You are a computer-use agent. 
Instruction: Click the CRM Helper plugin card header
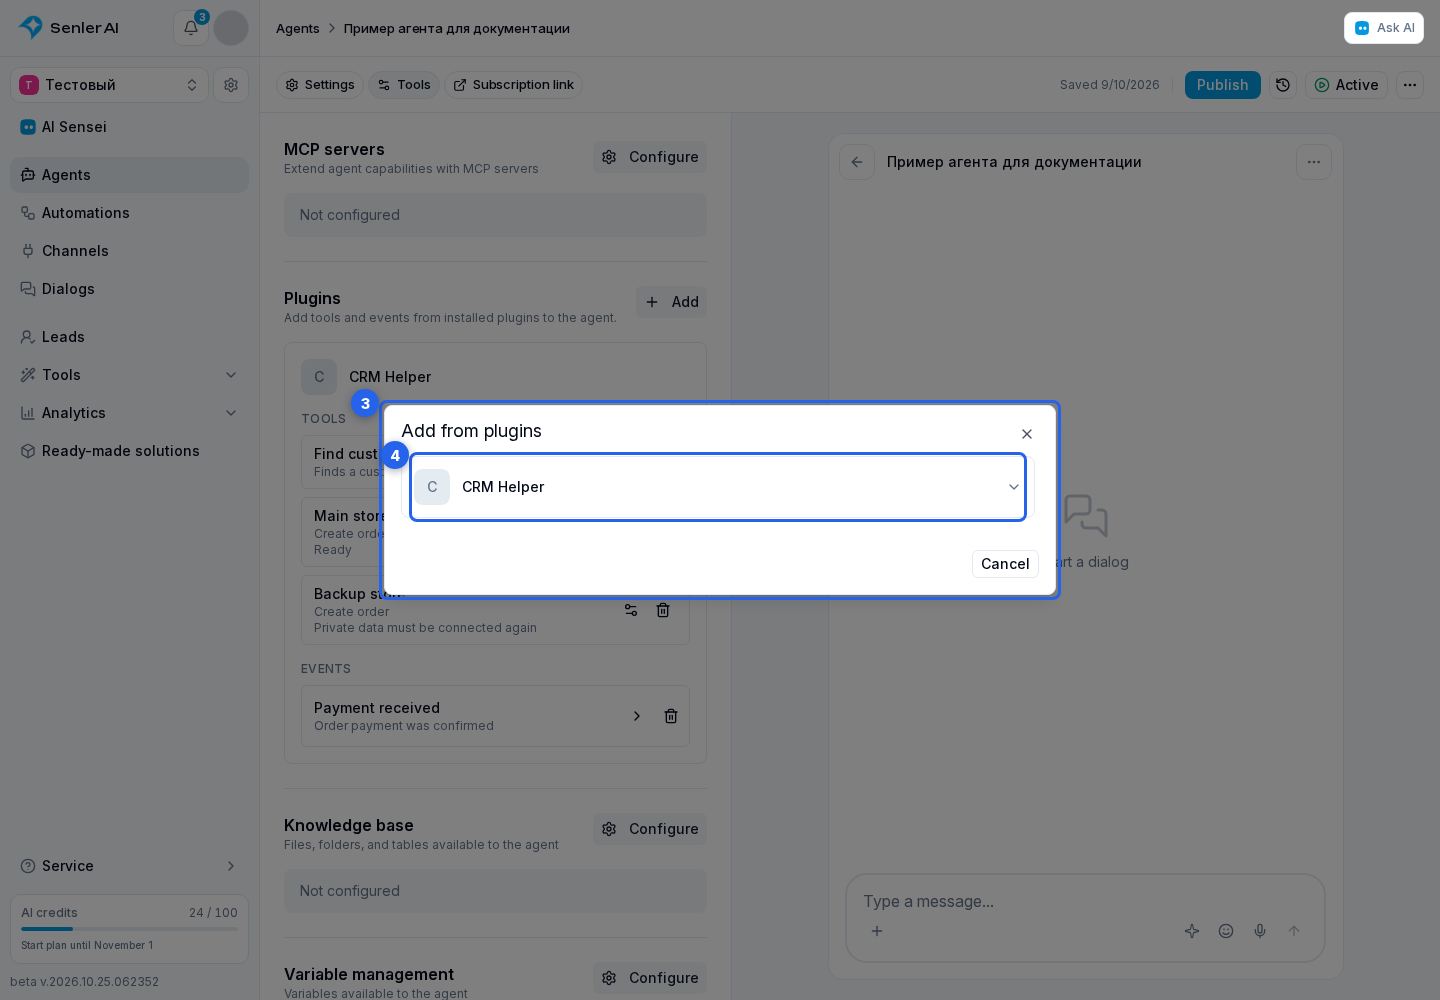[x=495, y=377]
